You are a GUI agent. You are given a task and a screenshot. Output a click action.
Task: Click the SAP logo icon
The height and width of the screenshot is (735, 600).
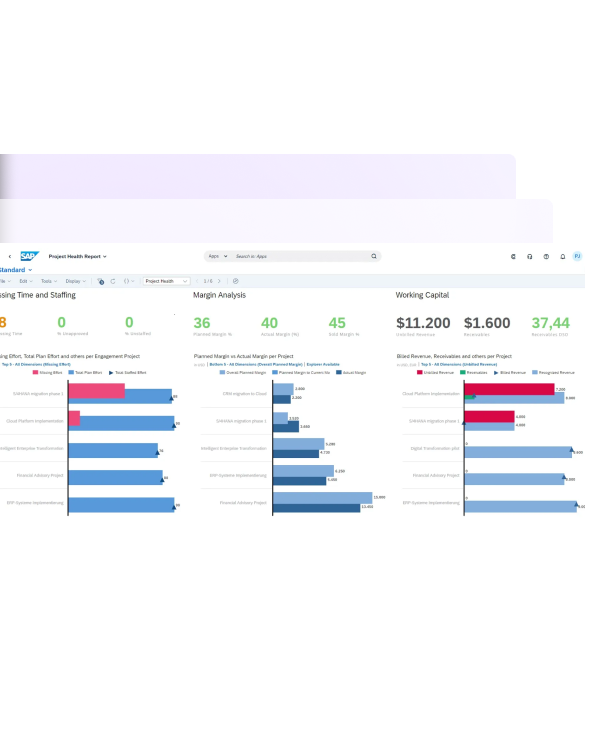pos(28,256)
